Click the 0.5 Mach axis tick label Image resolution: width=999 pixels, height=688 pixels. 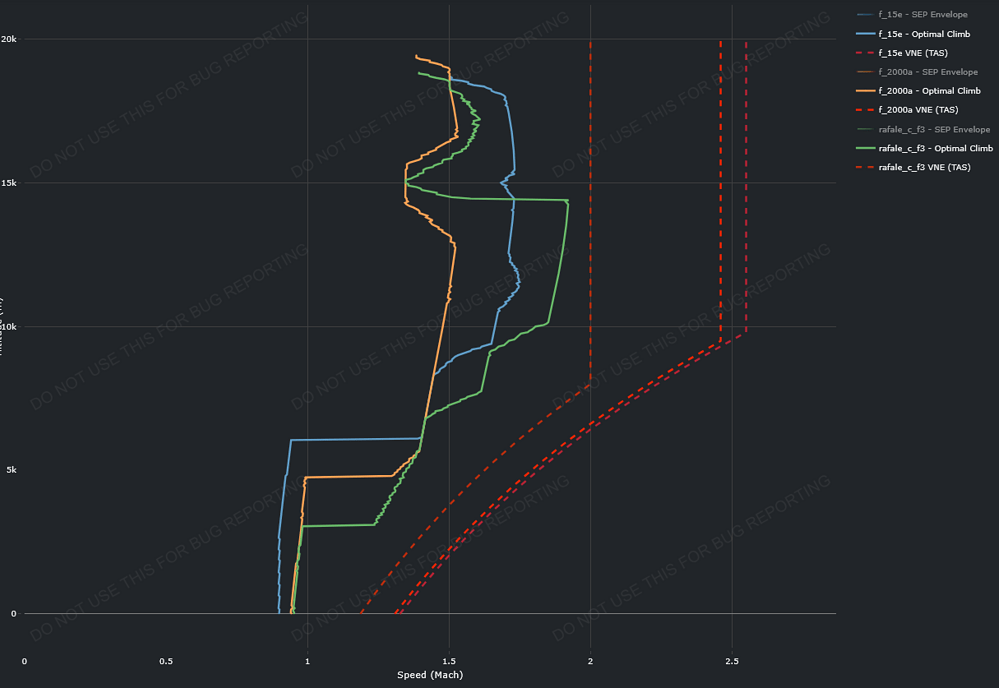click(x=166, y=661)
